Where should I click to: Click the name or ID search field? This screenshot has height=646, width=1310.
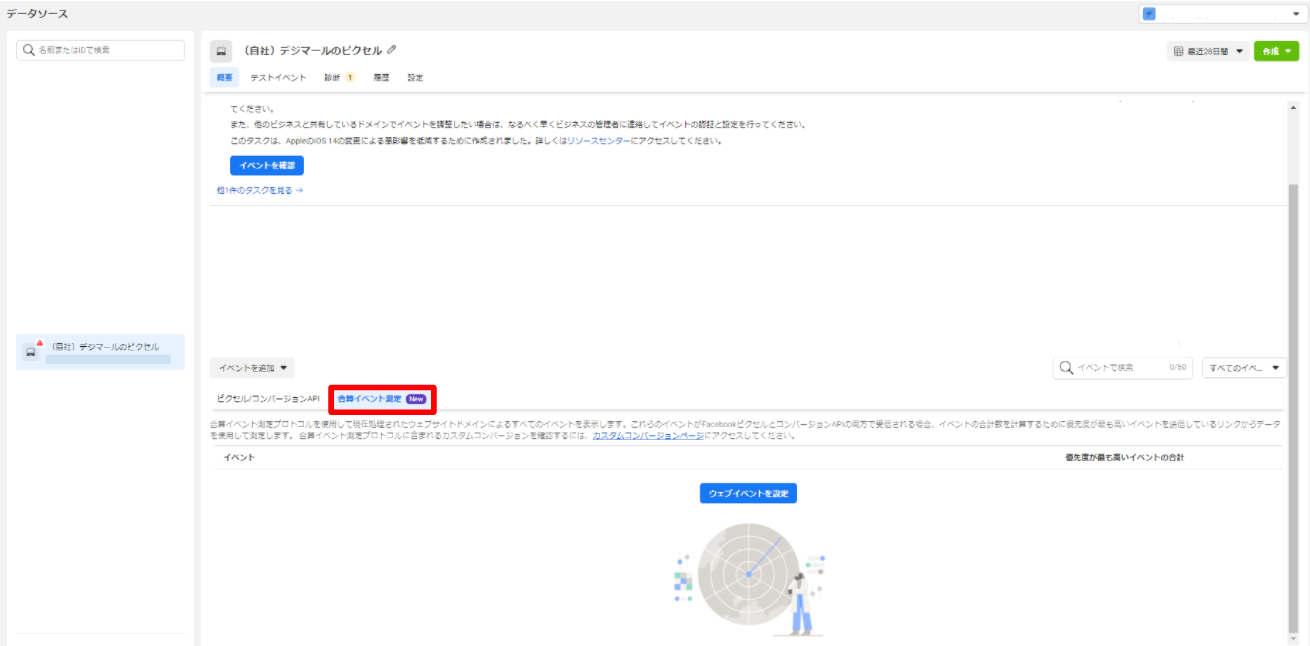[101, 50]
